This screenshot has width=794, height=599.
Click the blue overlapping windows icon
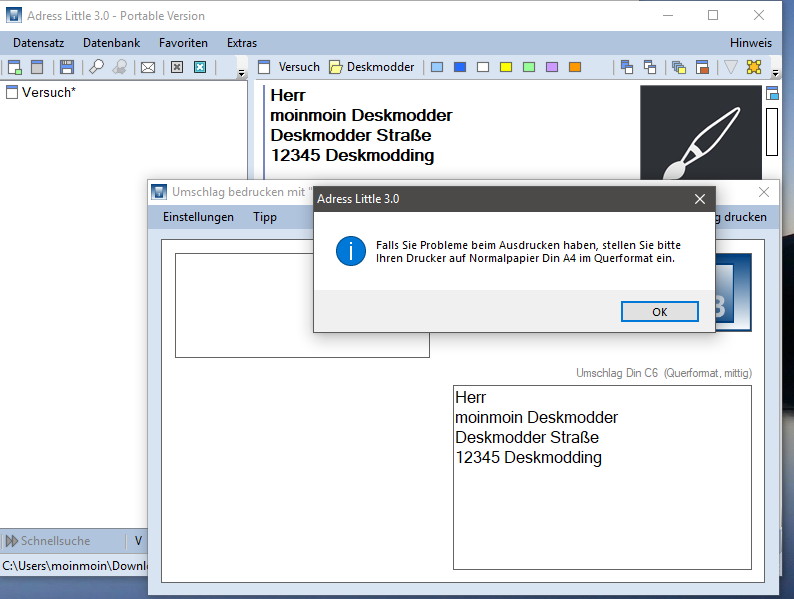[x=627, y=67]
